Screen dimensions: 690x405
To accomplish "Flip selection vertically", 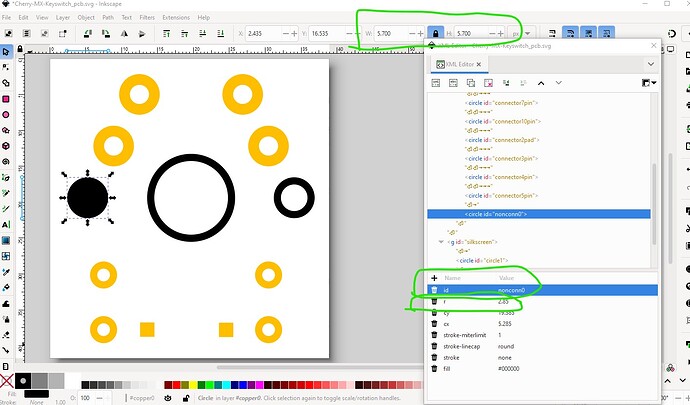I will coord(142,33).
